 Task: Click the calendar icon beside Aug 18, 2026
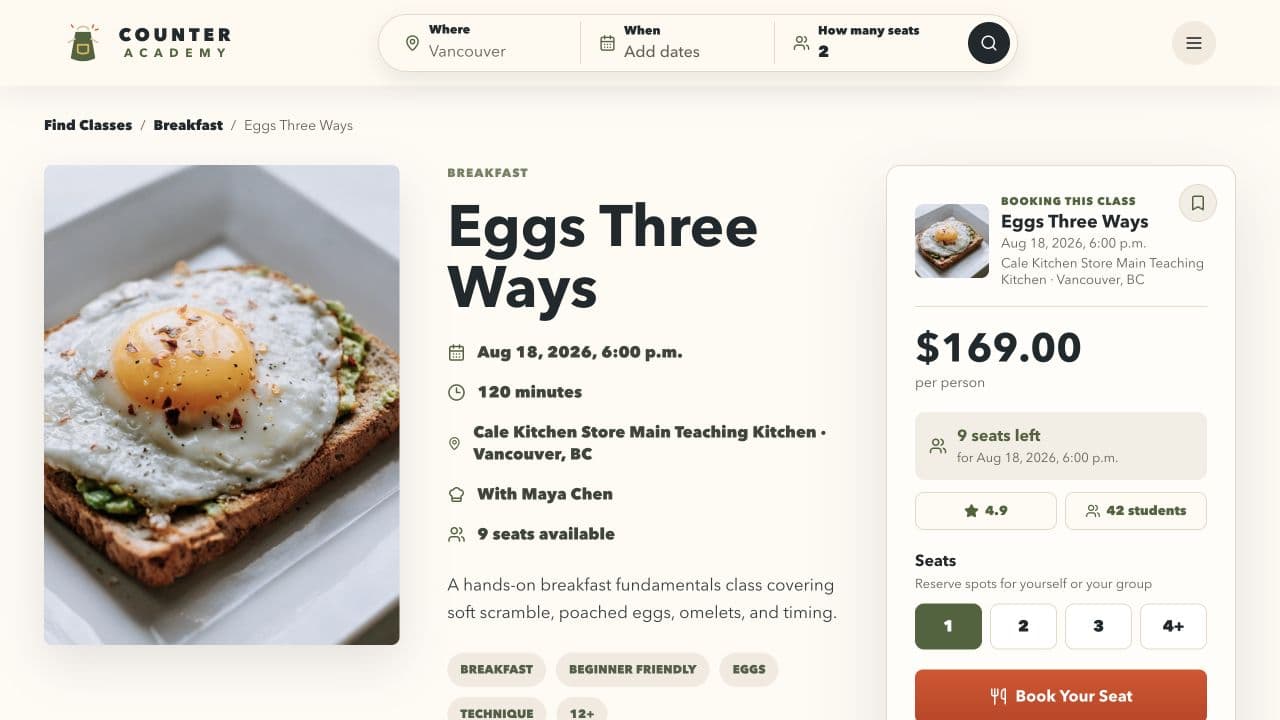click(456, 352)
